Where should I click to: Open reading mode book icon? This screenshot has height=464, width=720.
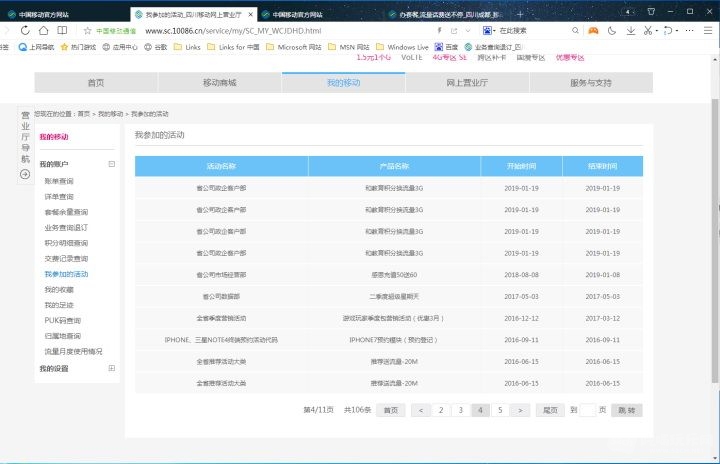click(62, 30)
